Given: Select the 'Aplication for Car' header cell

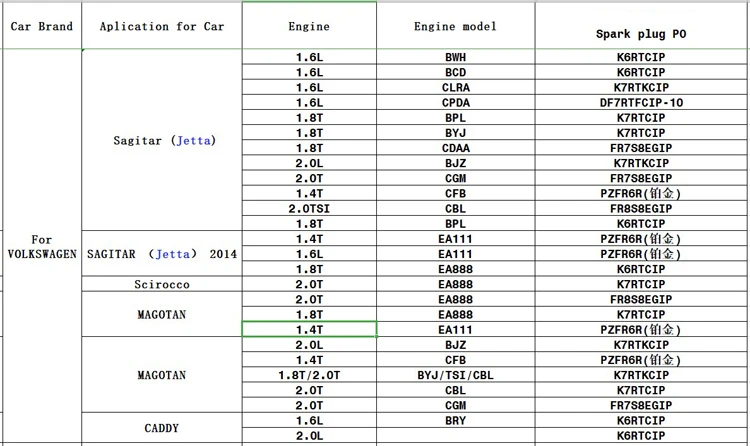Looking at the screenshot, I should coord(162,26).
